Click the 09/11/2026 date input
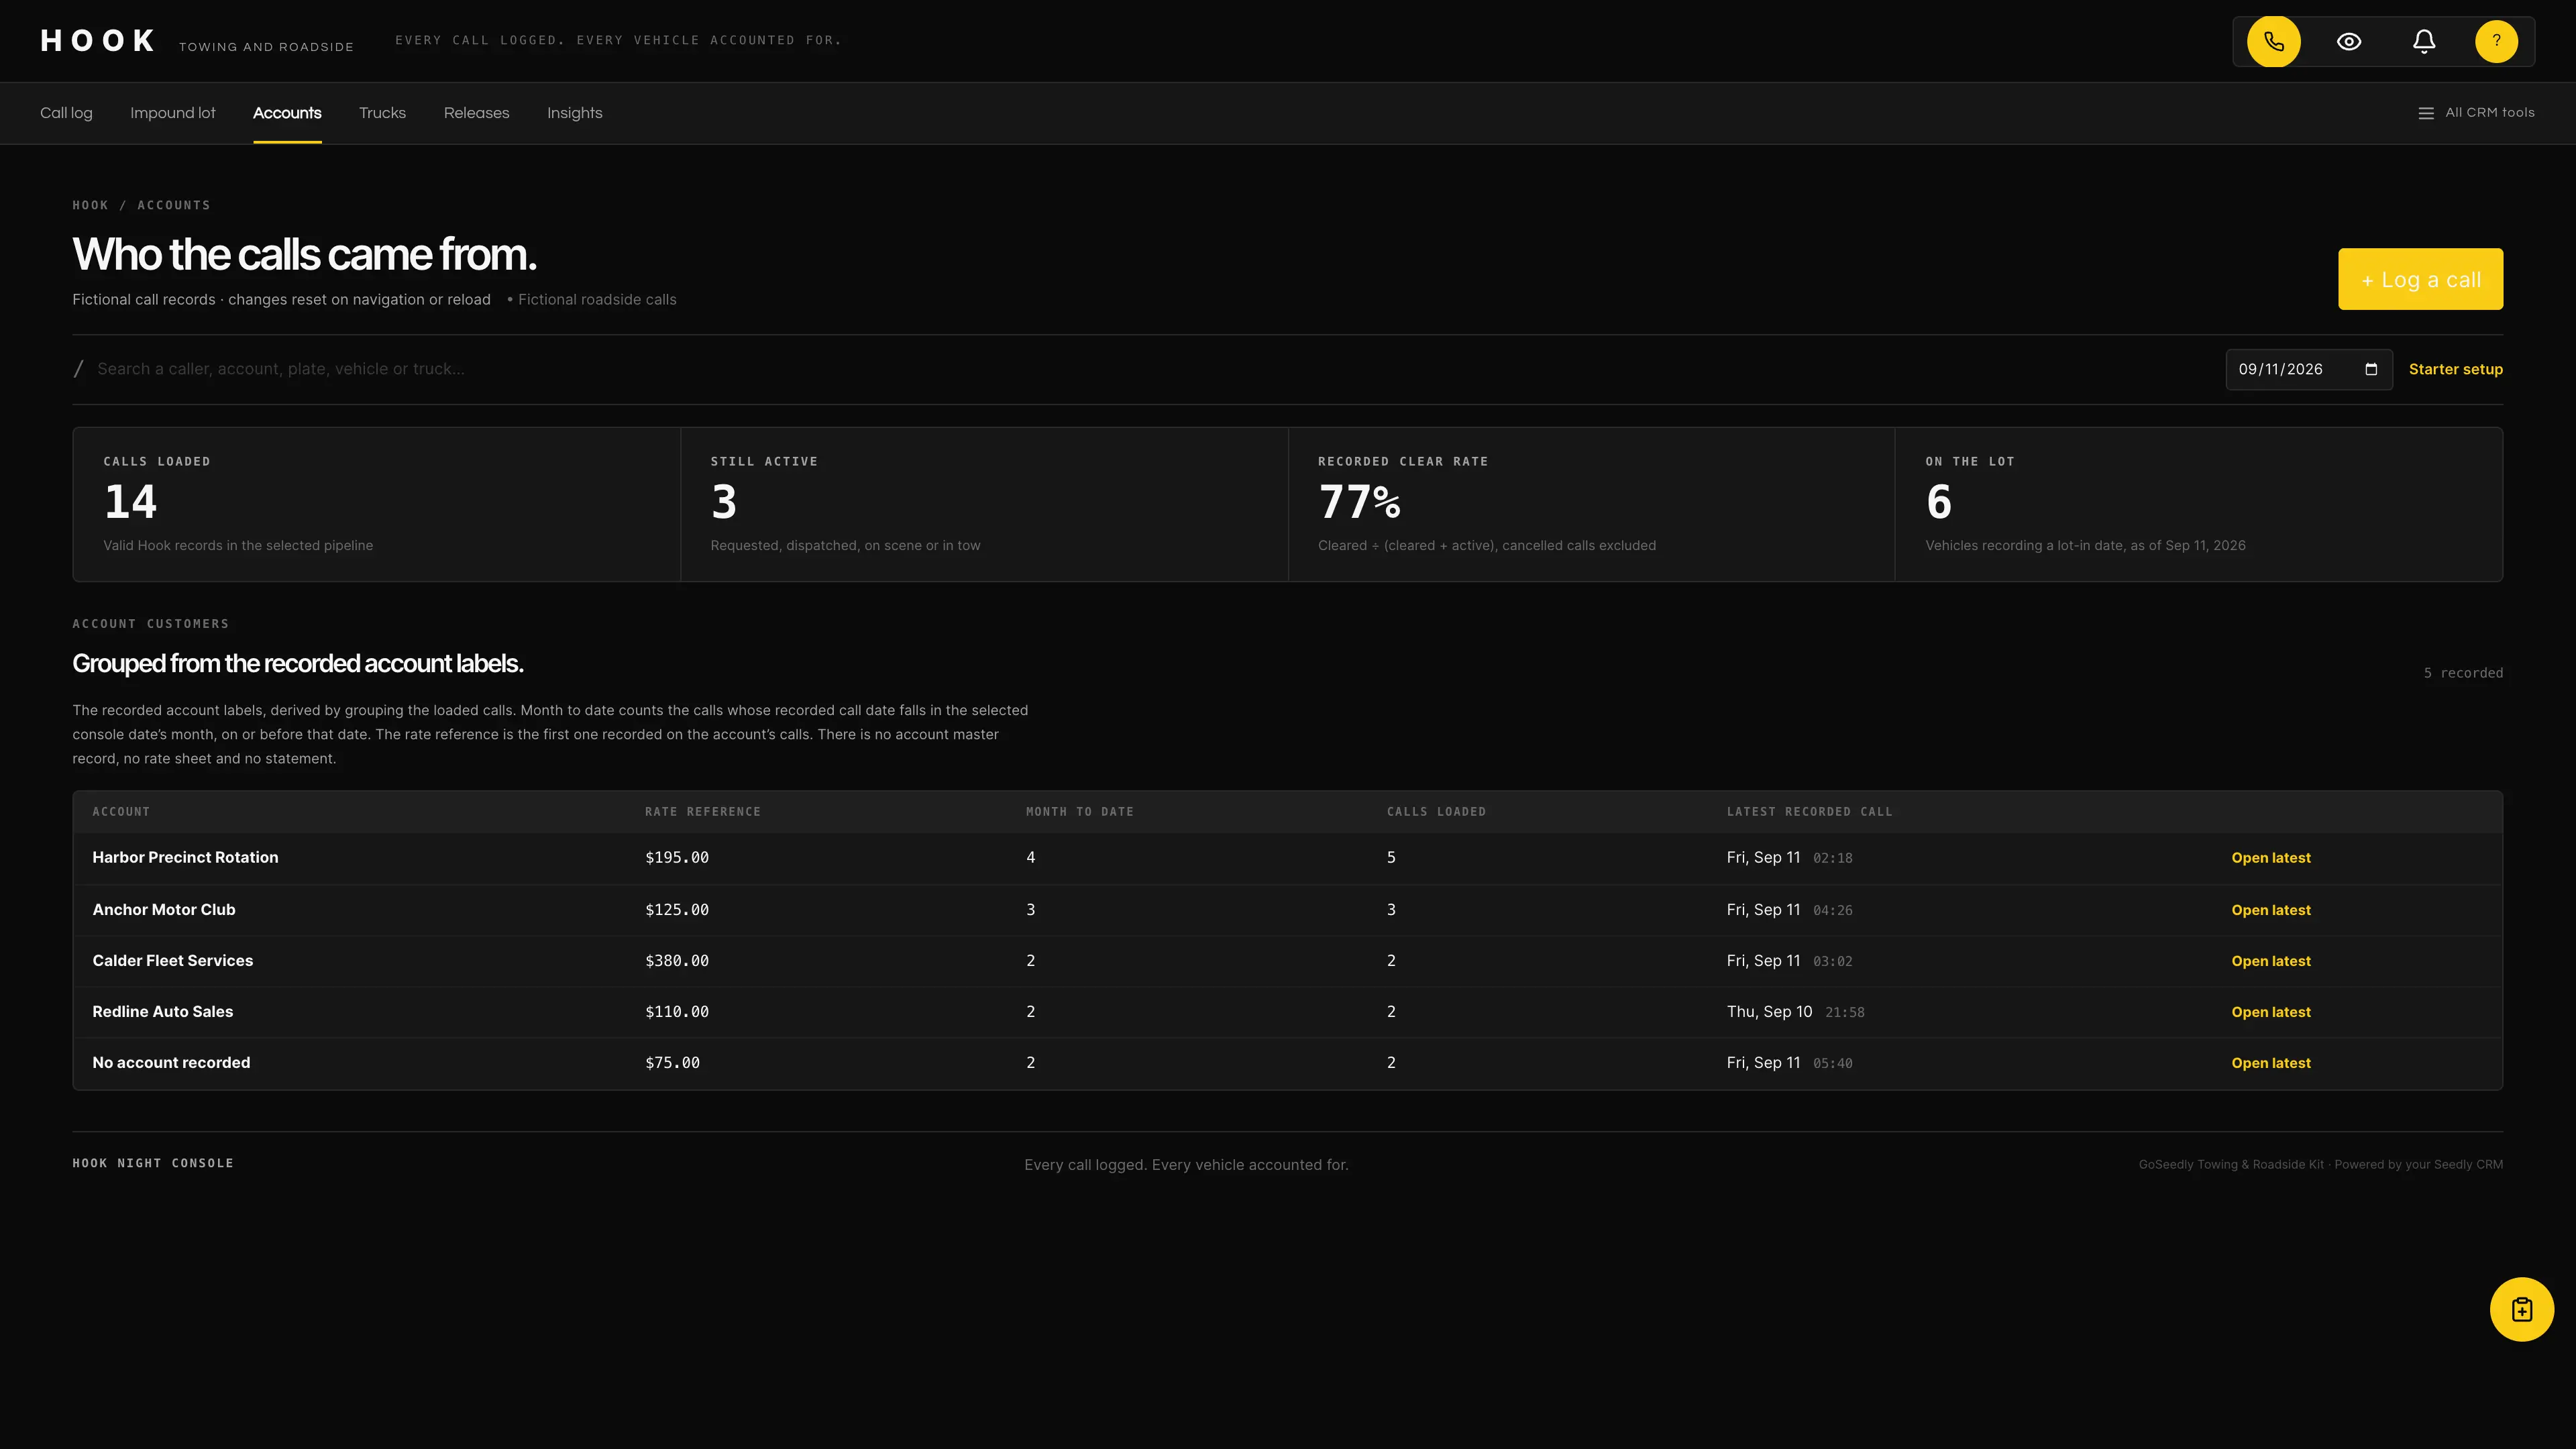 2309,369
